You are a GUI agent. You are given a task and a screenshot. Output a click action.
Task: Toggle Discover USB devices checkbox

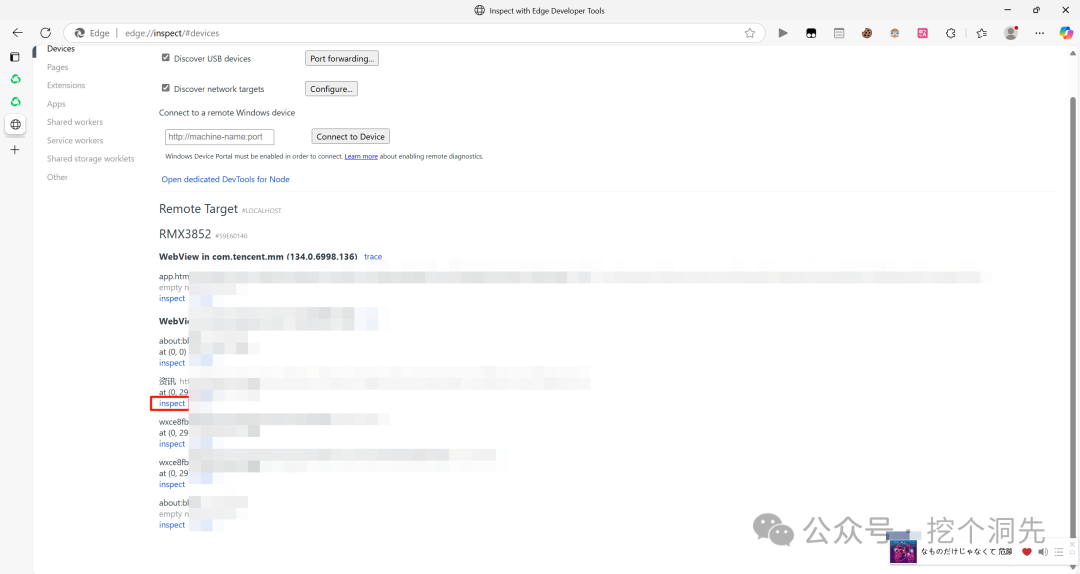coord(165,58)
